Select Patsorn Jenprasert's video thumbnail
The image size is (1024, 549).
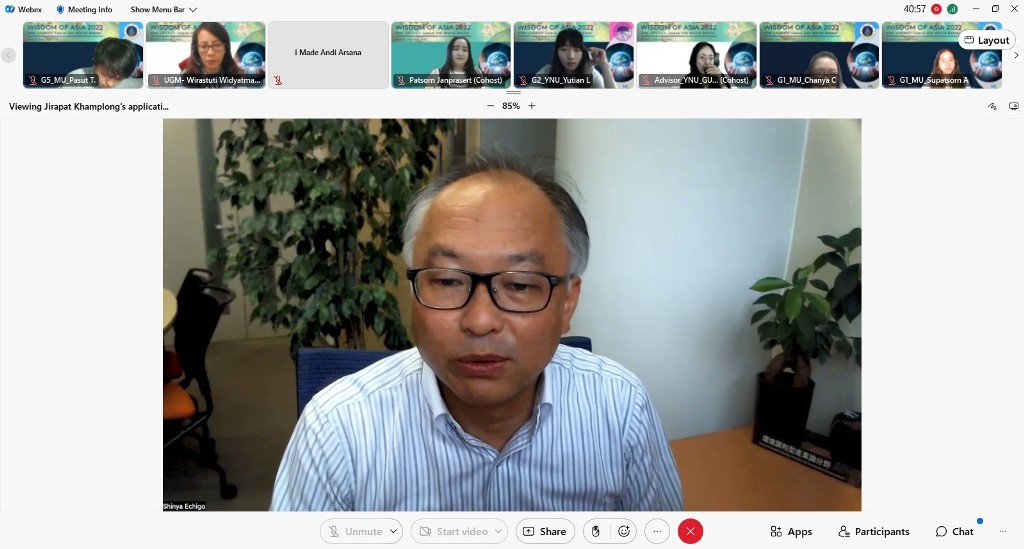tap(451, 55)
